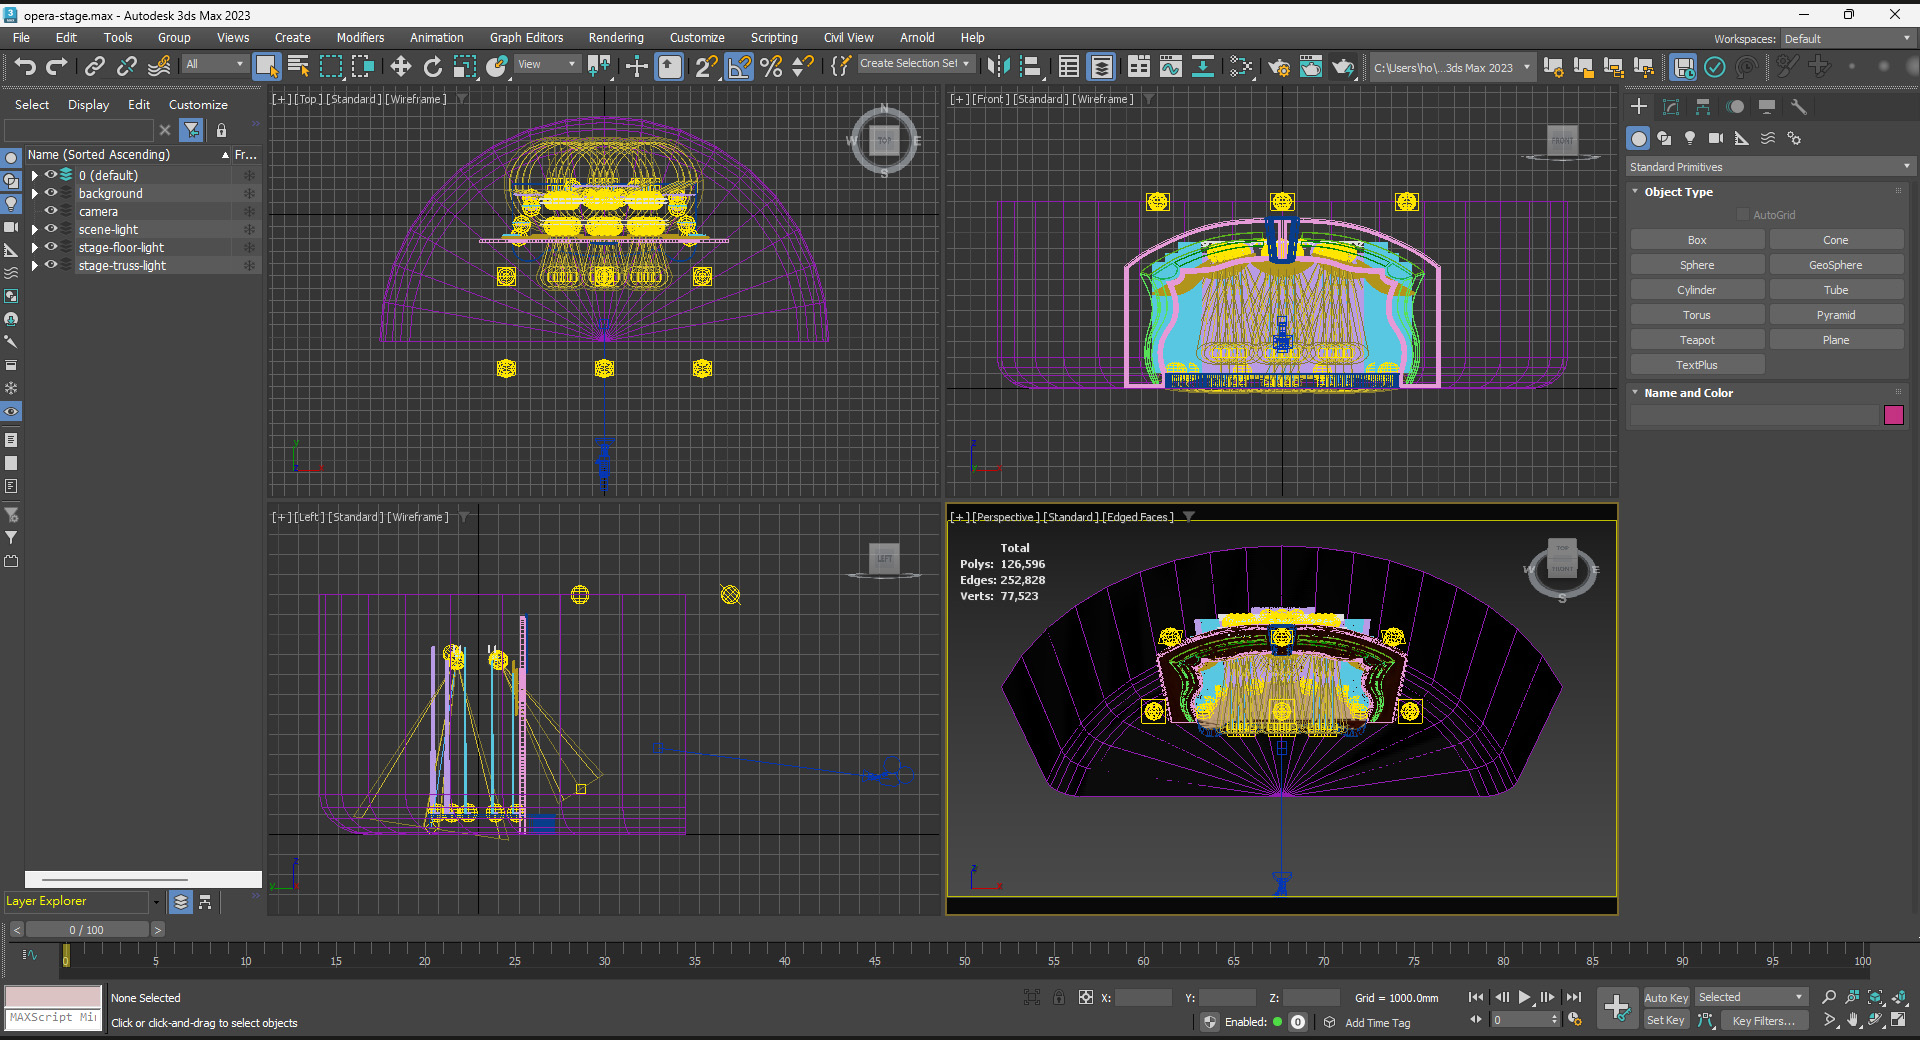The height and width of the screenshot is (1040, 1920).
Task: Click the Undo arrow in the toolbar
Action: (x=25, y=67)
